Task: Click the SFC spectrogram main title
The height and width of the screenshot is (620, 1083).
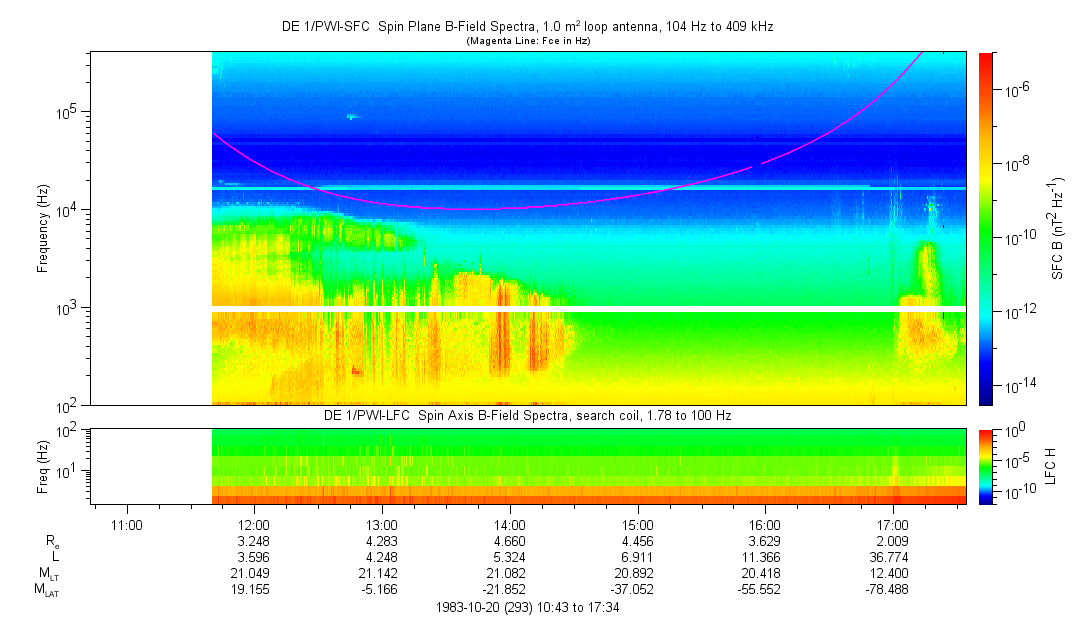Action: [x=527, y=27]
